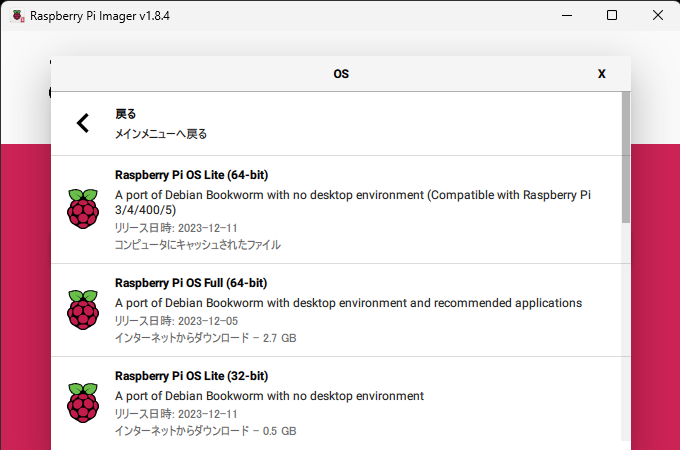Screen dimensions: 680x450
Task: Minimize the Raspberry Pi Imager window
Action: [565, 16]
